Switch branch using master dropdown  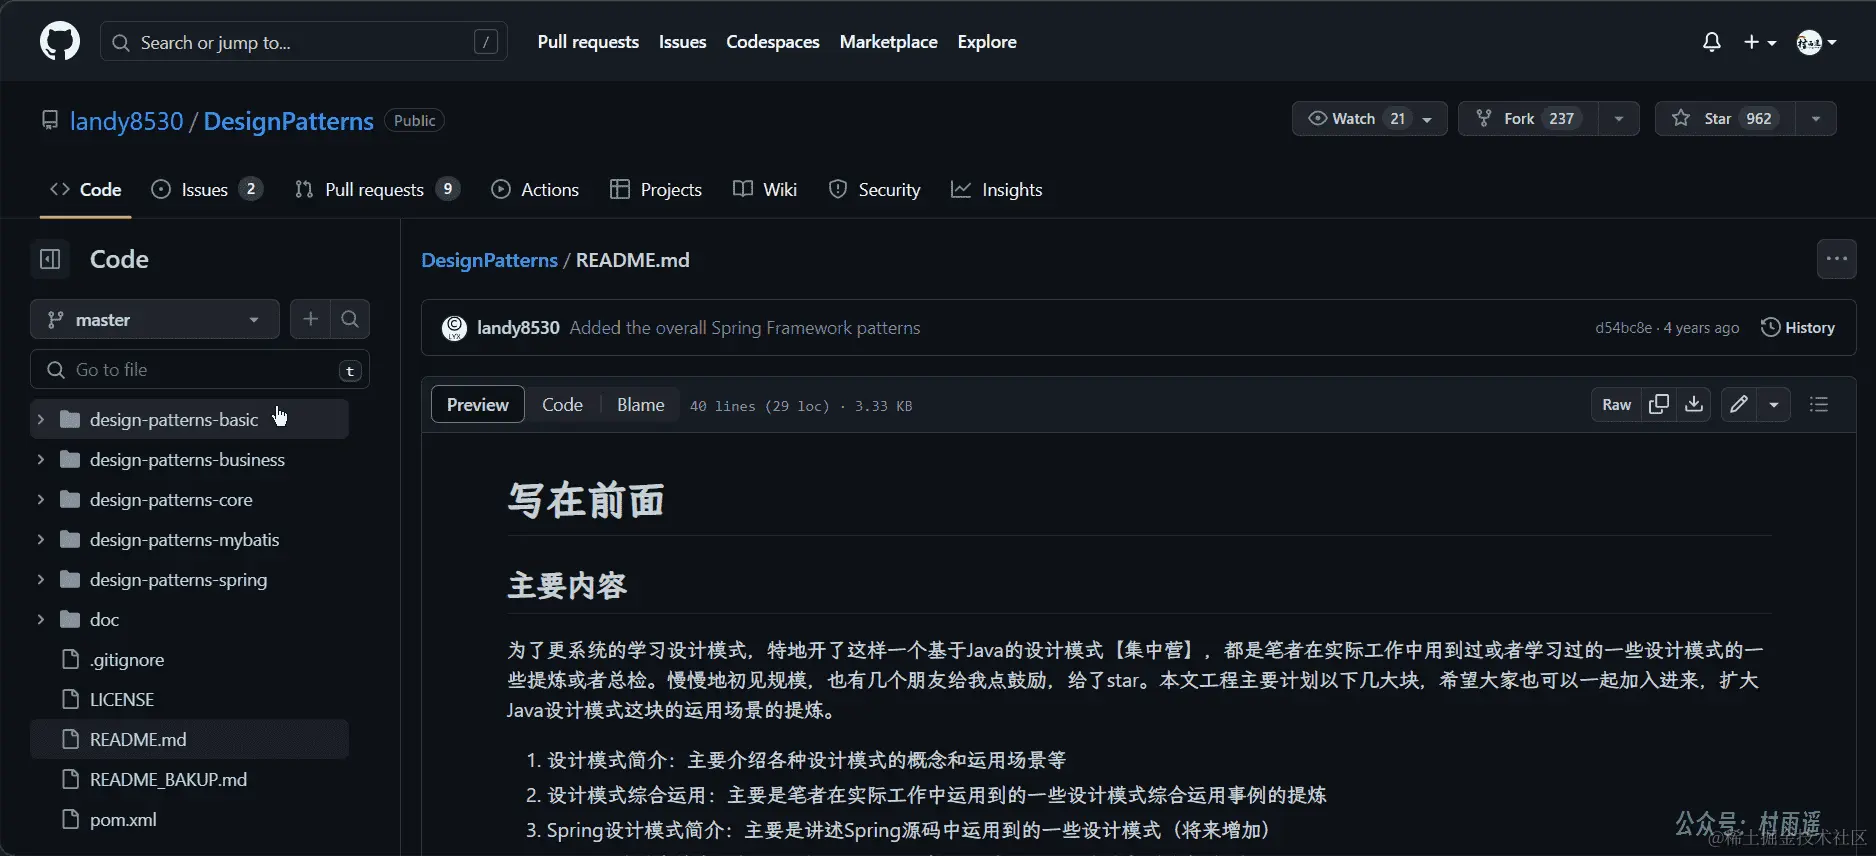click(x=155, y=319)
